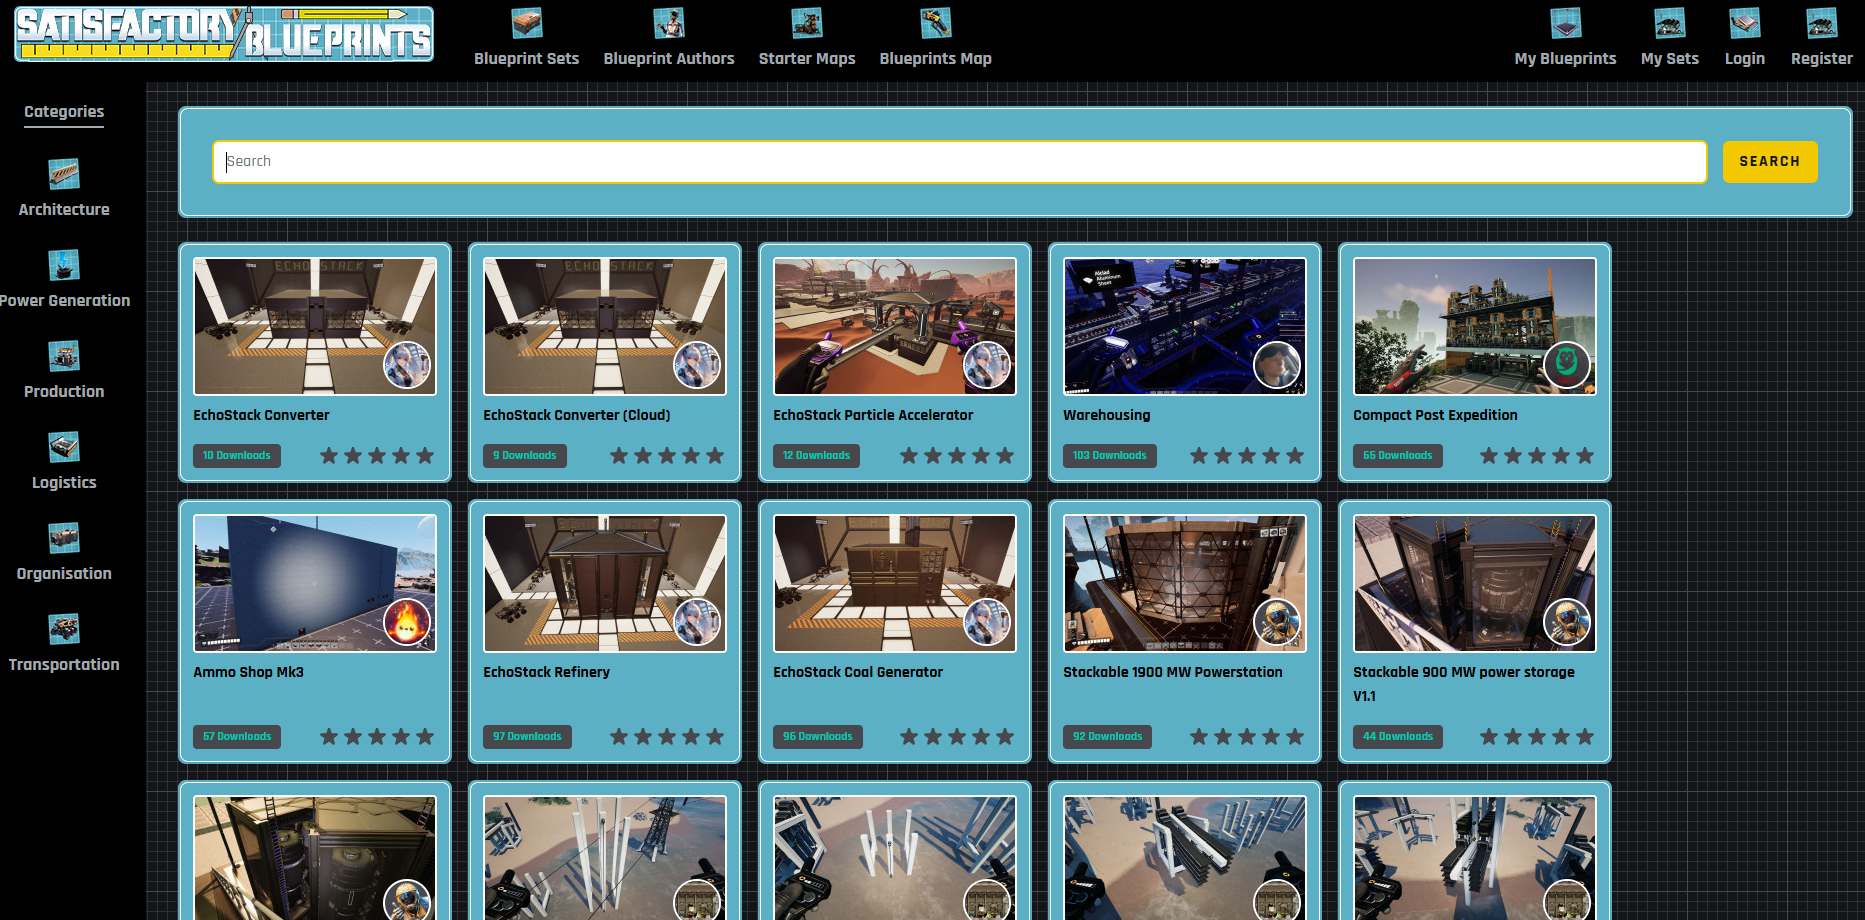
Task: Click the Login text link
Action: pyautogui.click(x=1745, y=59)
